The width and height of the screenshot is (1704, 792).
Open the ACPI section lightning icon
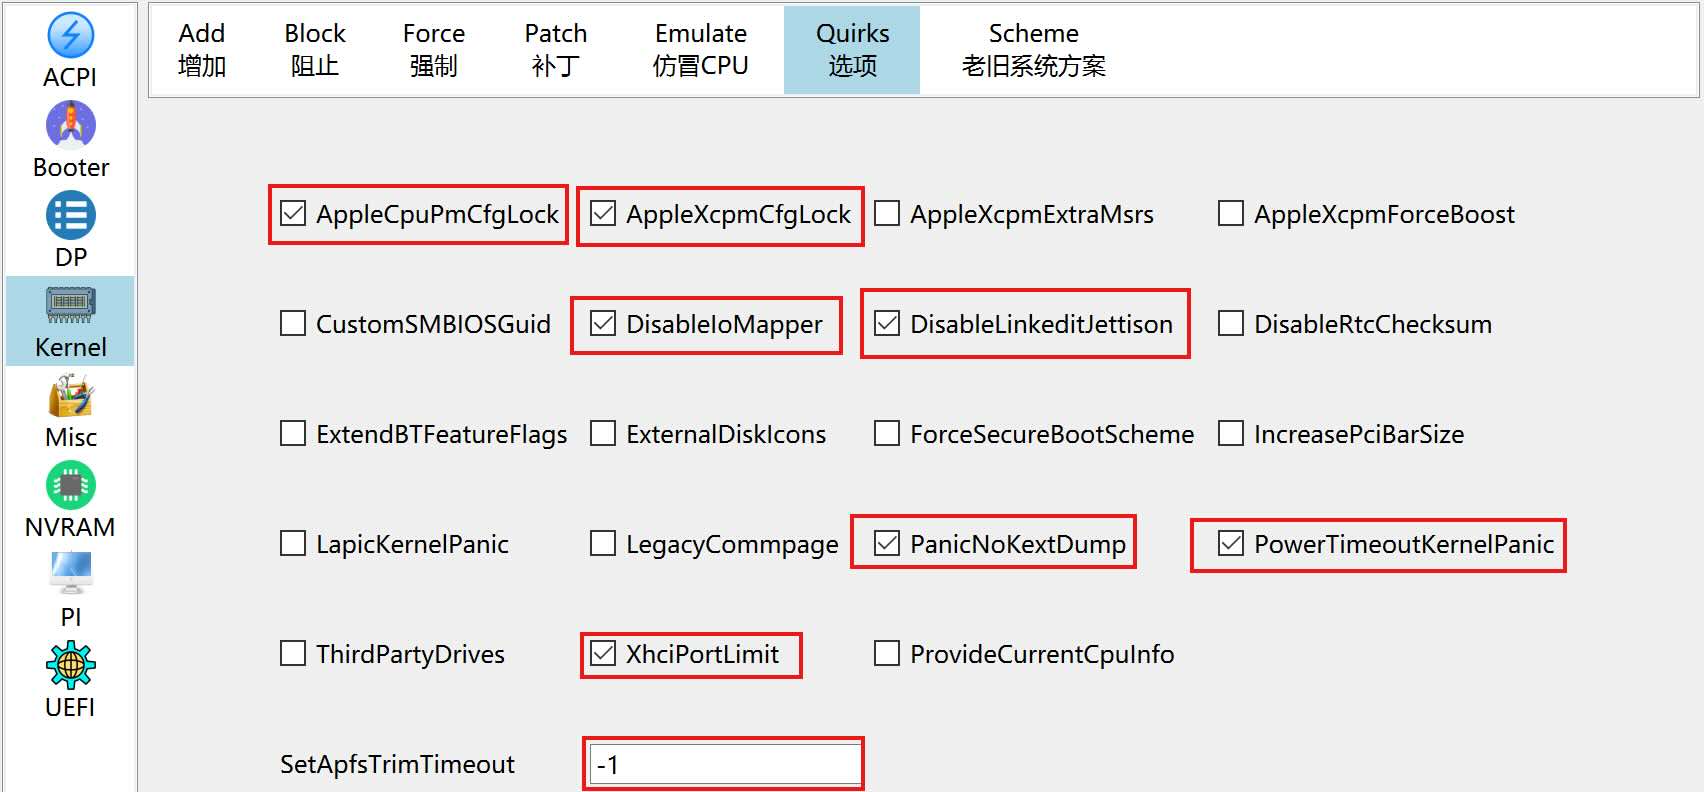(70, 35)
